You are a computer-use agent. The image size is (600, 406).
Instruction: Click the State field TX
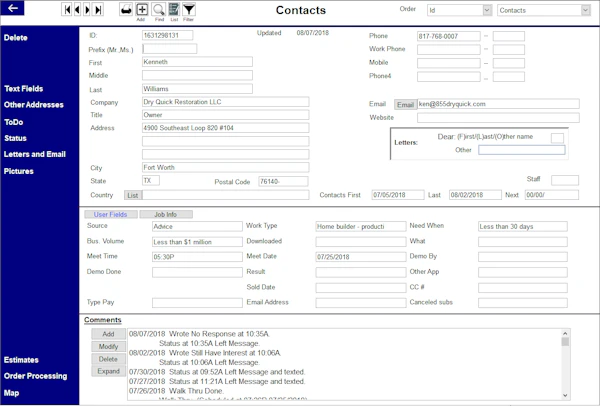[x=151, y=180]
